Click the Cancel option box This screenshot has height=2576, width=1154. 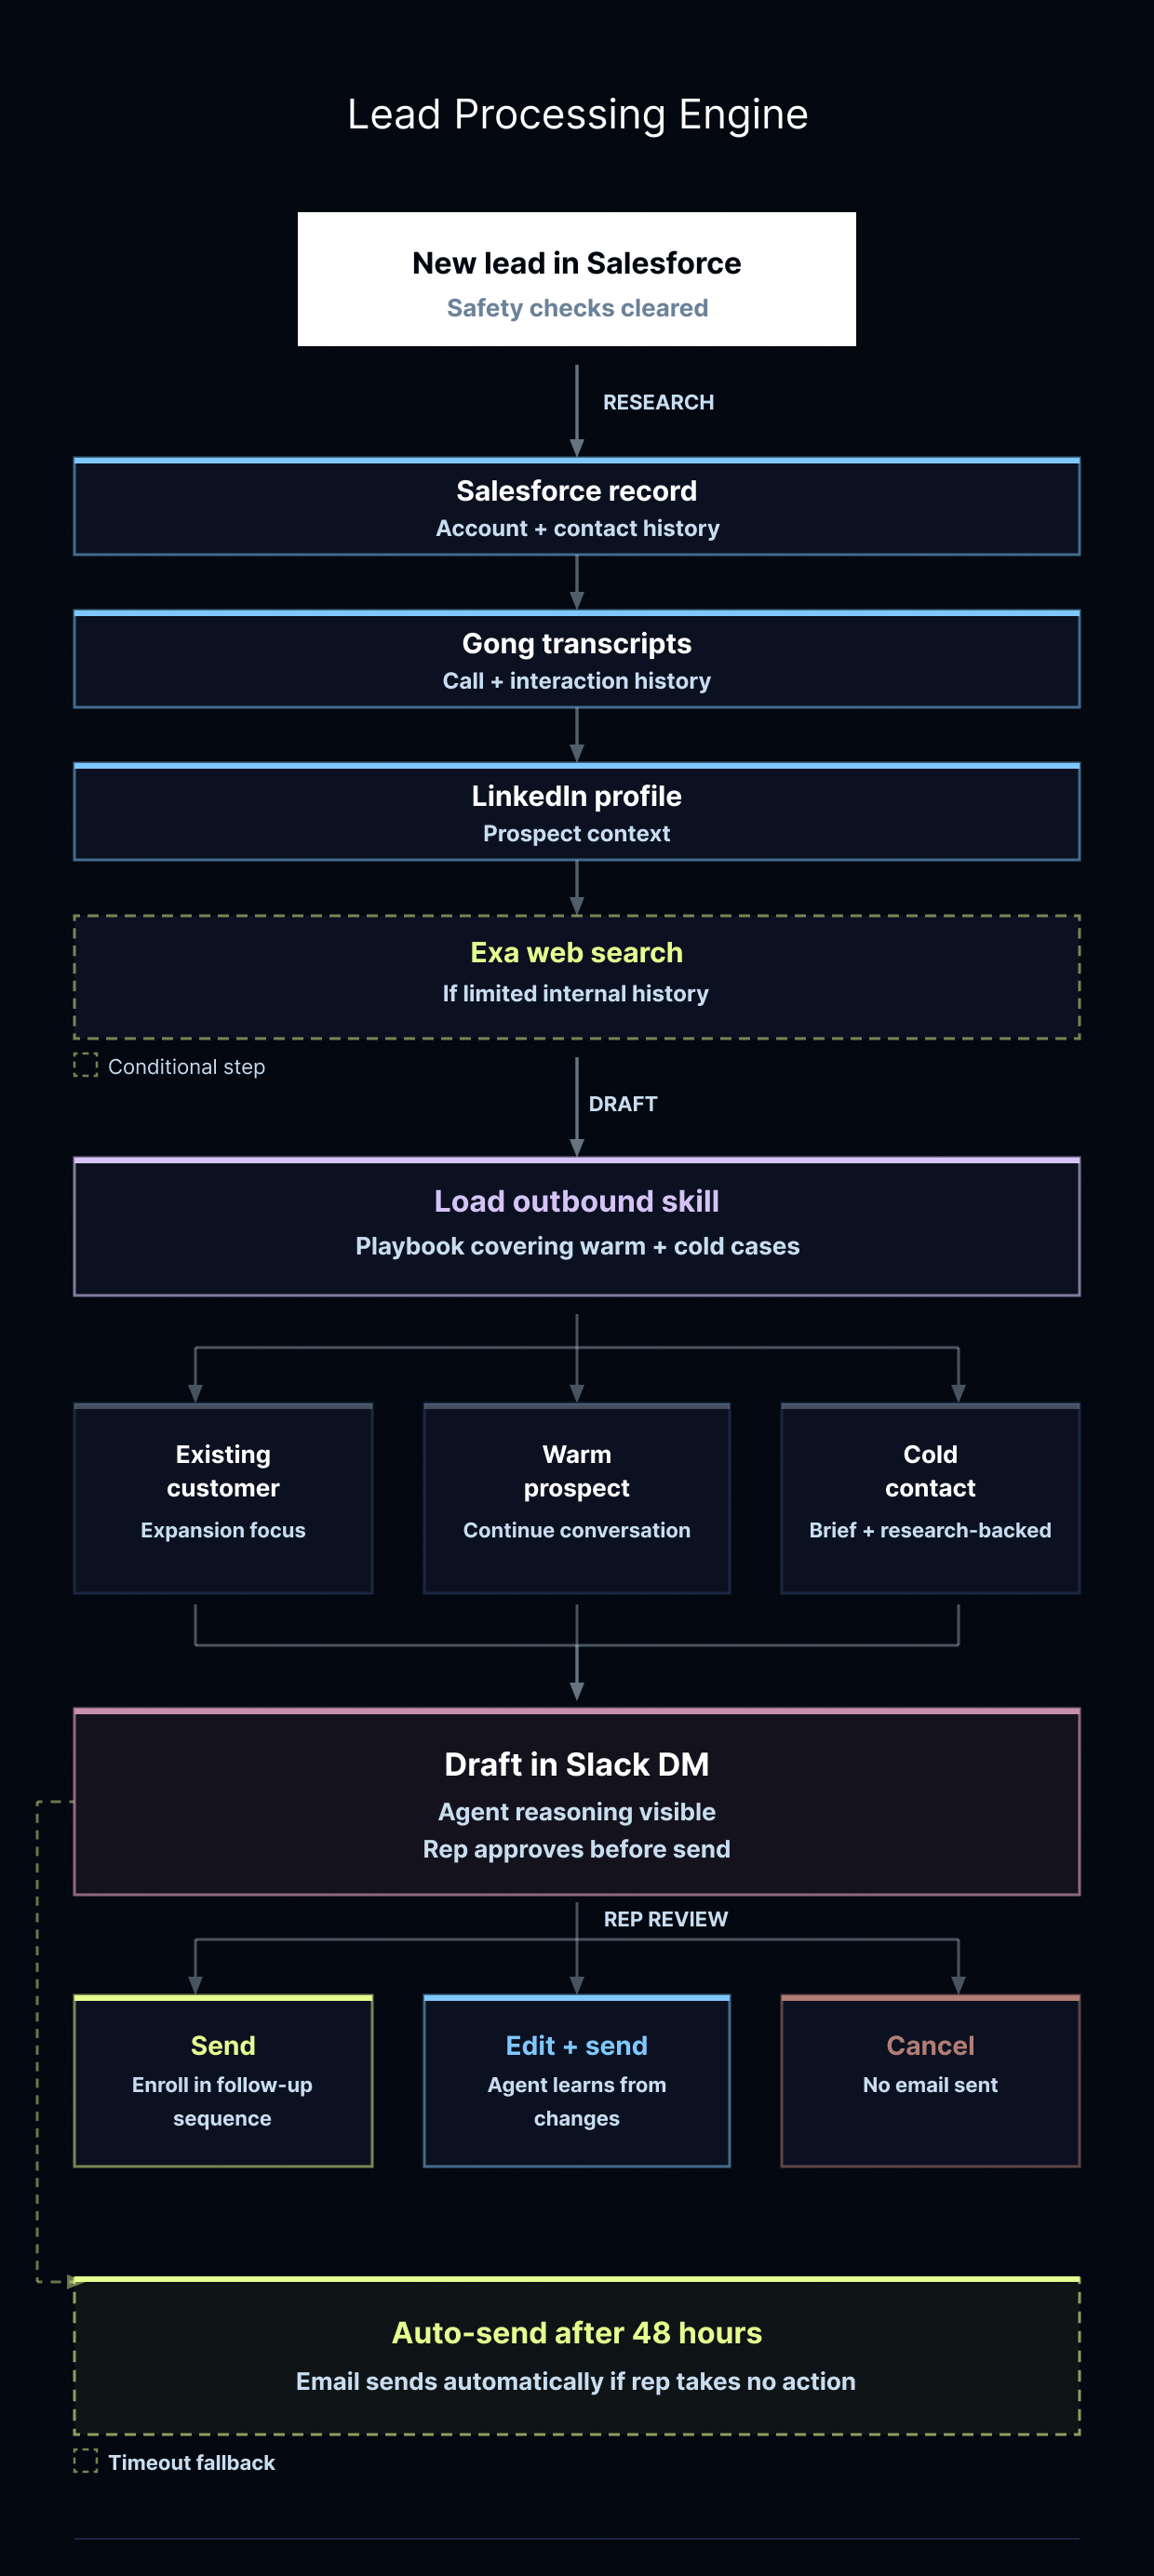point(930,2080)
